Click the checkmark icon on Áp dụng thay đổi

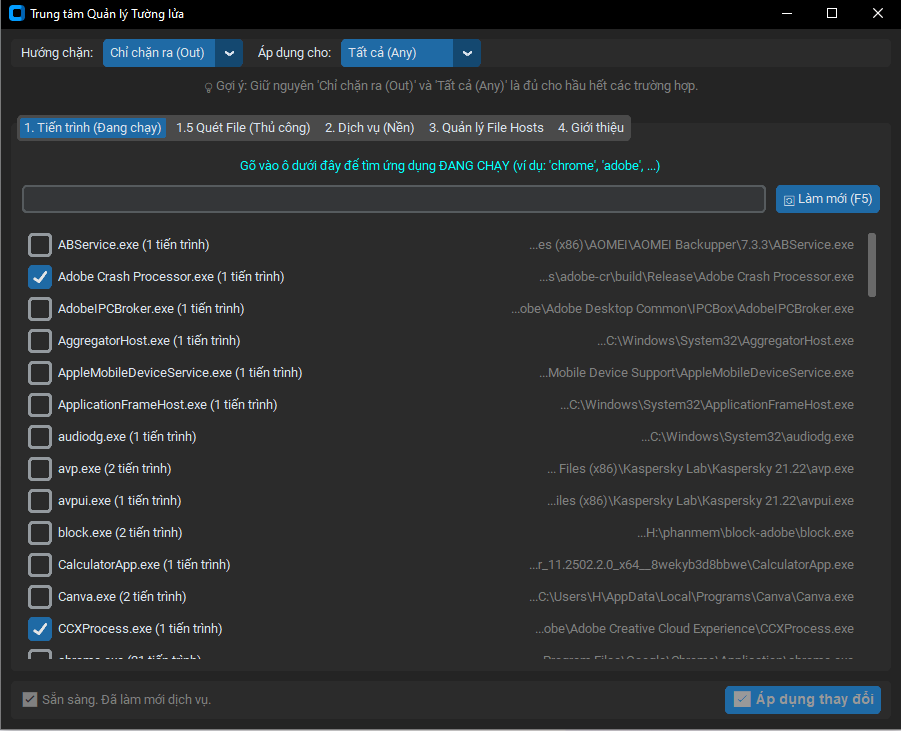[742, 700]
